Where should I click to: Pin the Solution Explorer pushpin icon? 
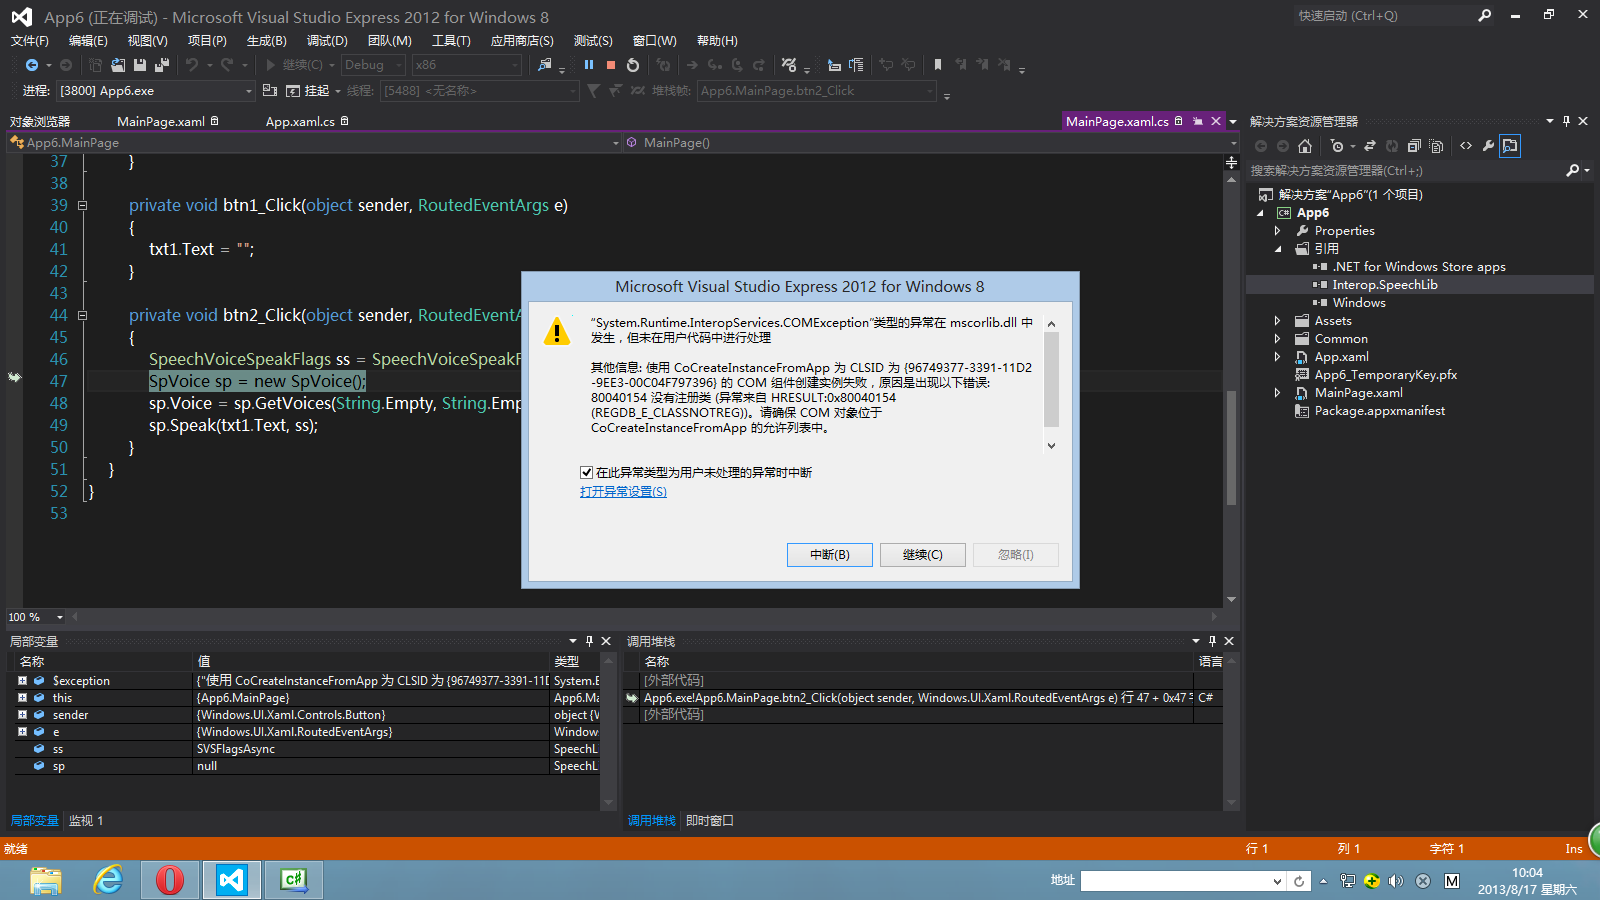1566,121
